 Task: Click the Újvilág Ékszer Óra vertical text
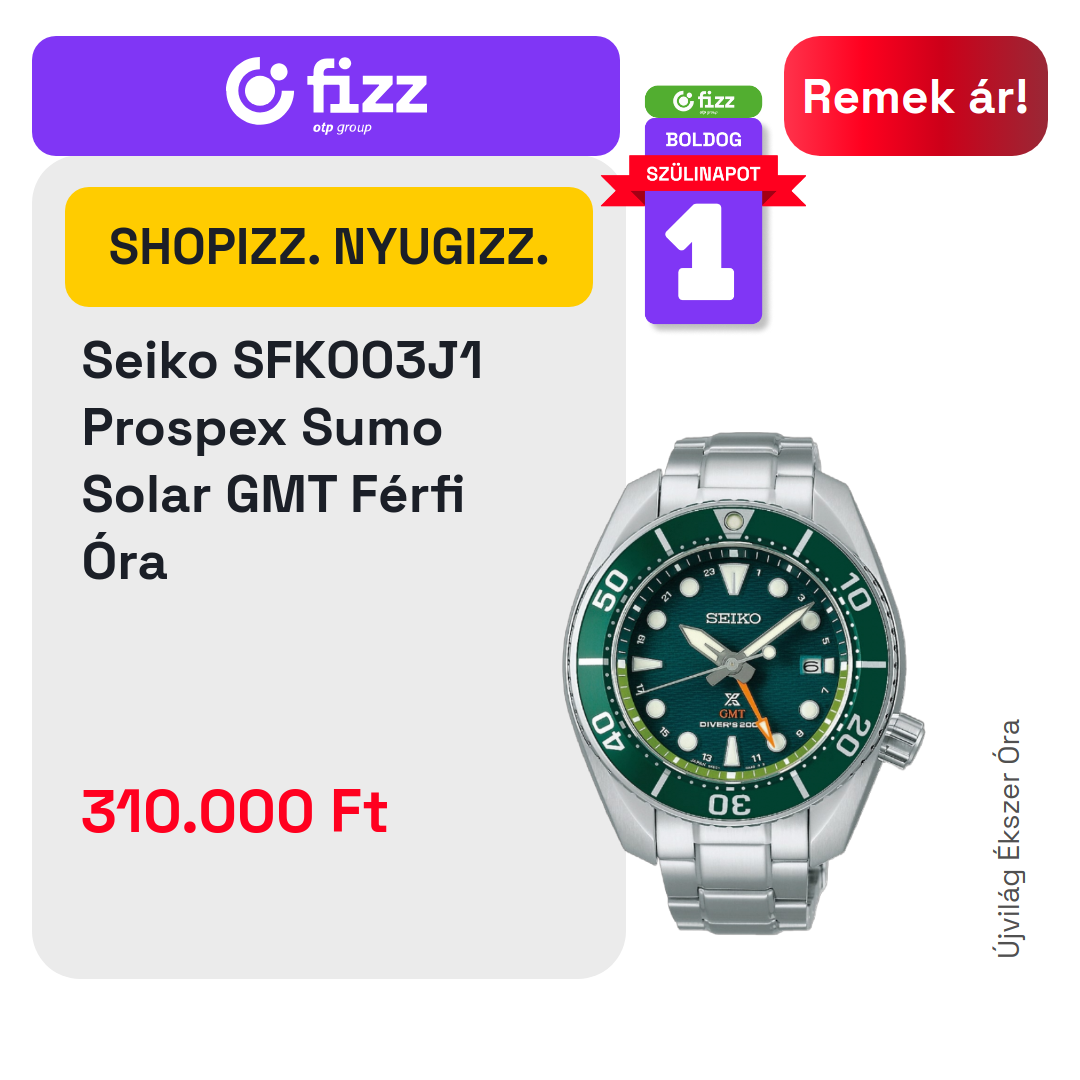click(x=1008, y=838)
